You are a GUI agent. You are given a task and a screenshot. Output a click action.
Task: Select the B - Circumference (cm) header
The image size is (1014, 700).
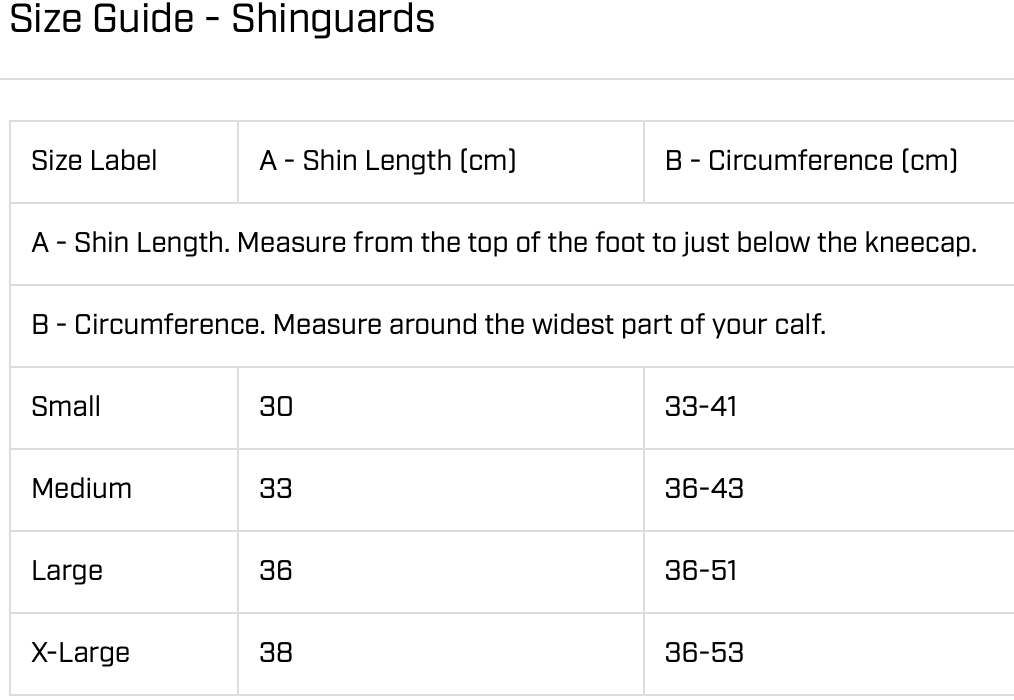[811, 161]
